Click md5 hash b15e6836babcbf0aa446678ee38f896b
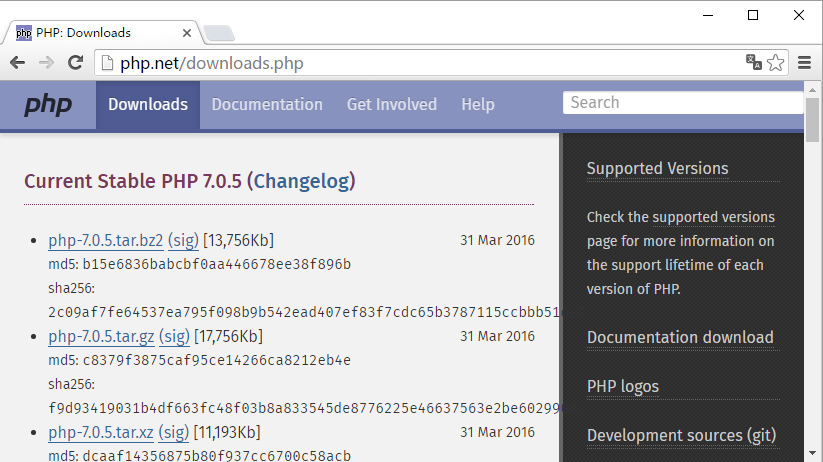The height and width of the screenshot is (462, 823). [x=217, y=264]
